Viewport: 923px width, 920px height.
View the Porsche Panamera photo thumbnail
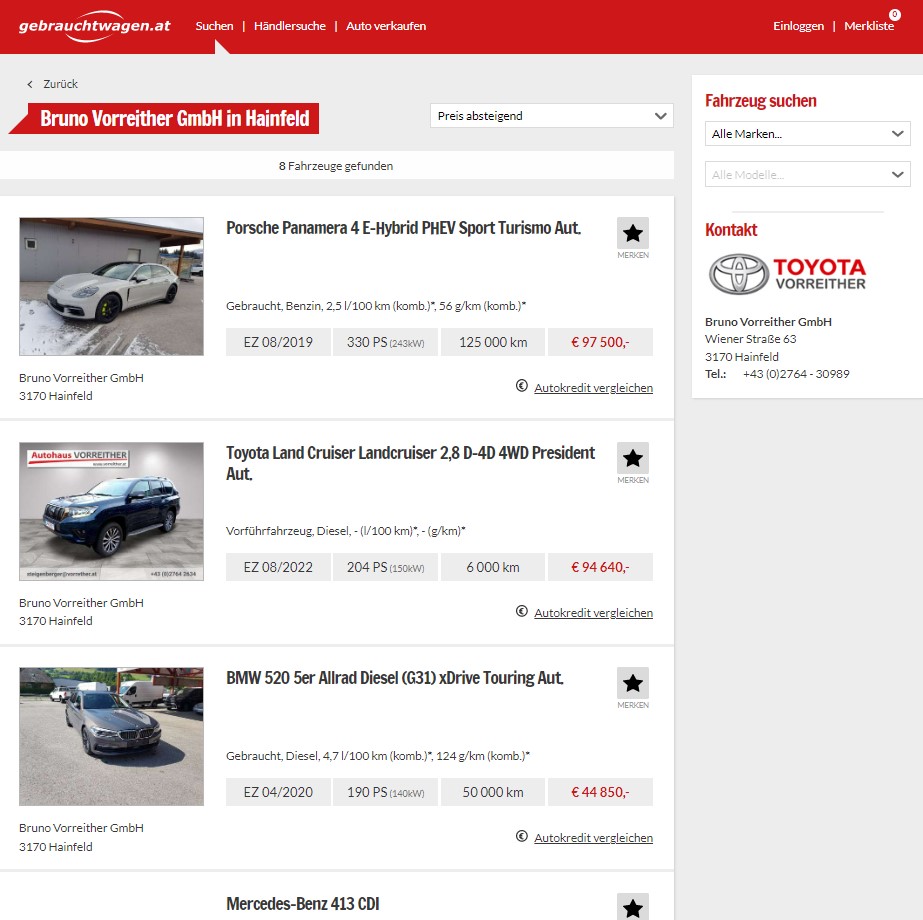111,286
